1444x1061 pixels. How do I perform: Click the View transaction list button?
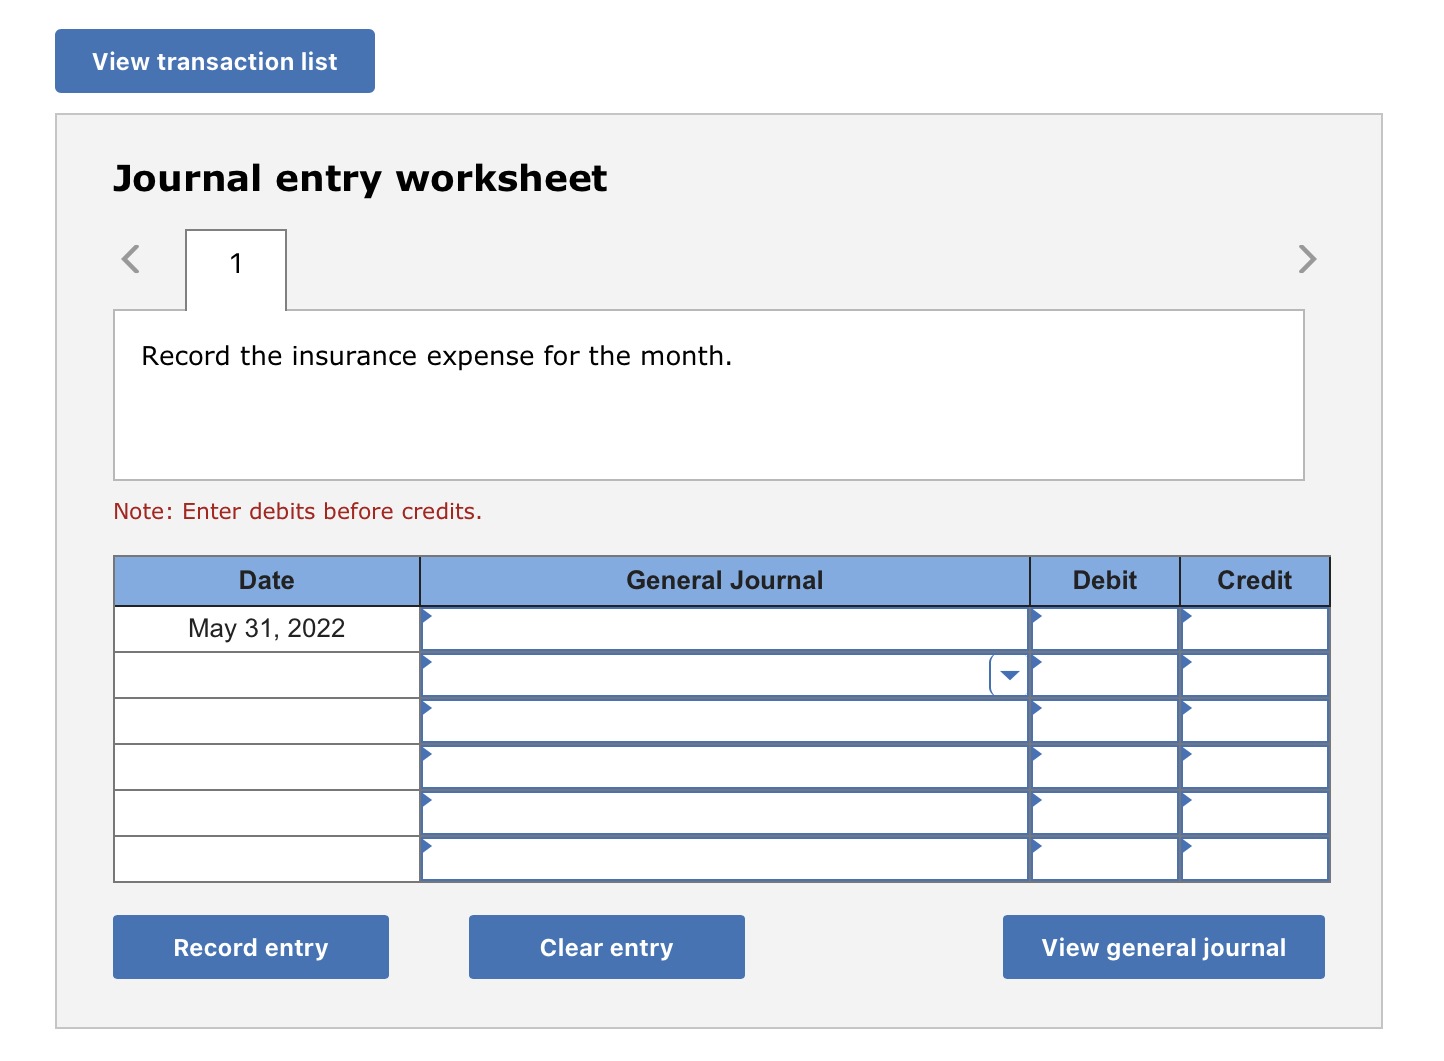click(214, 61)
